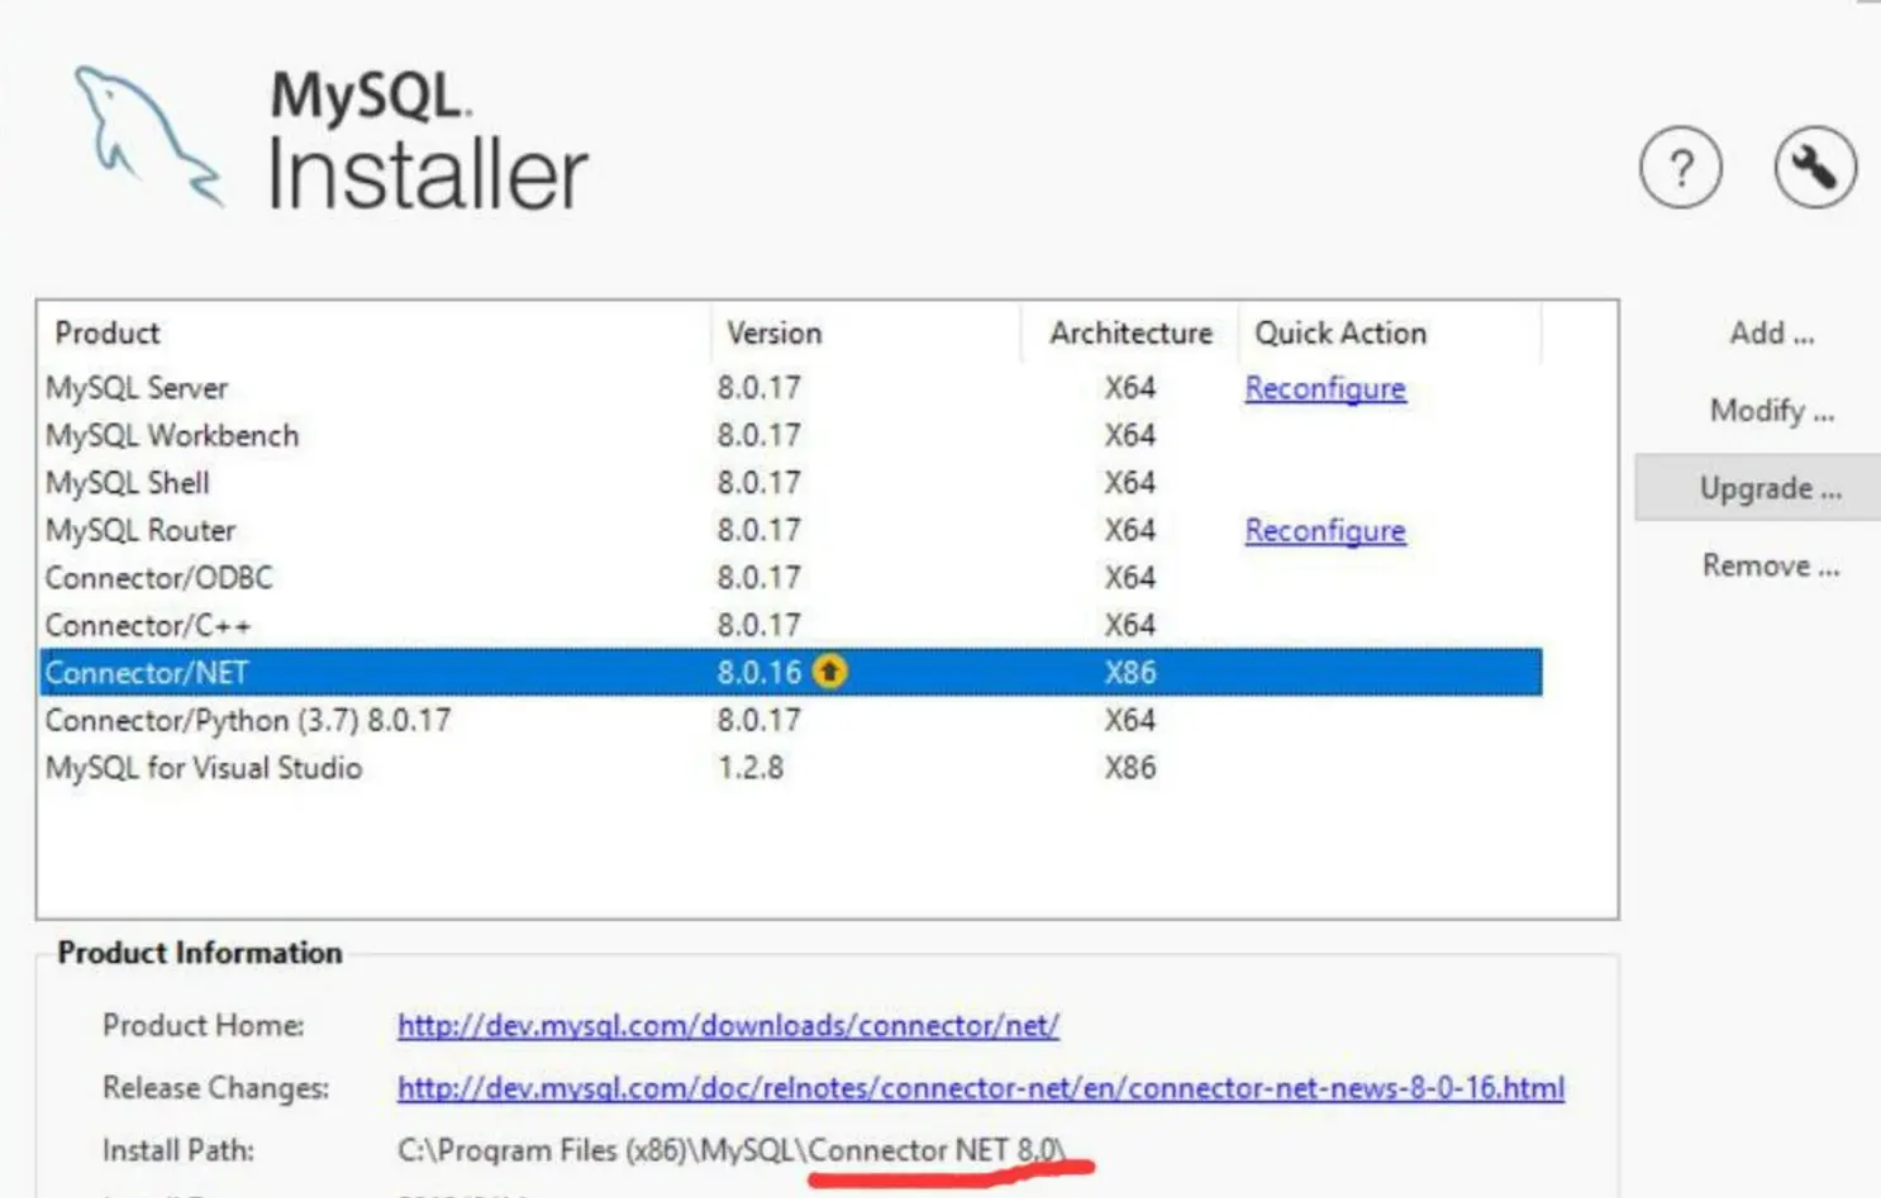Click 8.0.17 version in Connector/C++ row
This screenshot has width=1881, height=1198.
click(x=759, y=625)
